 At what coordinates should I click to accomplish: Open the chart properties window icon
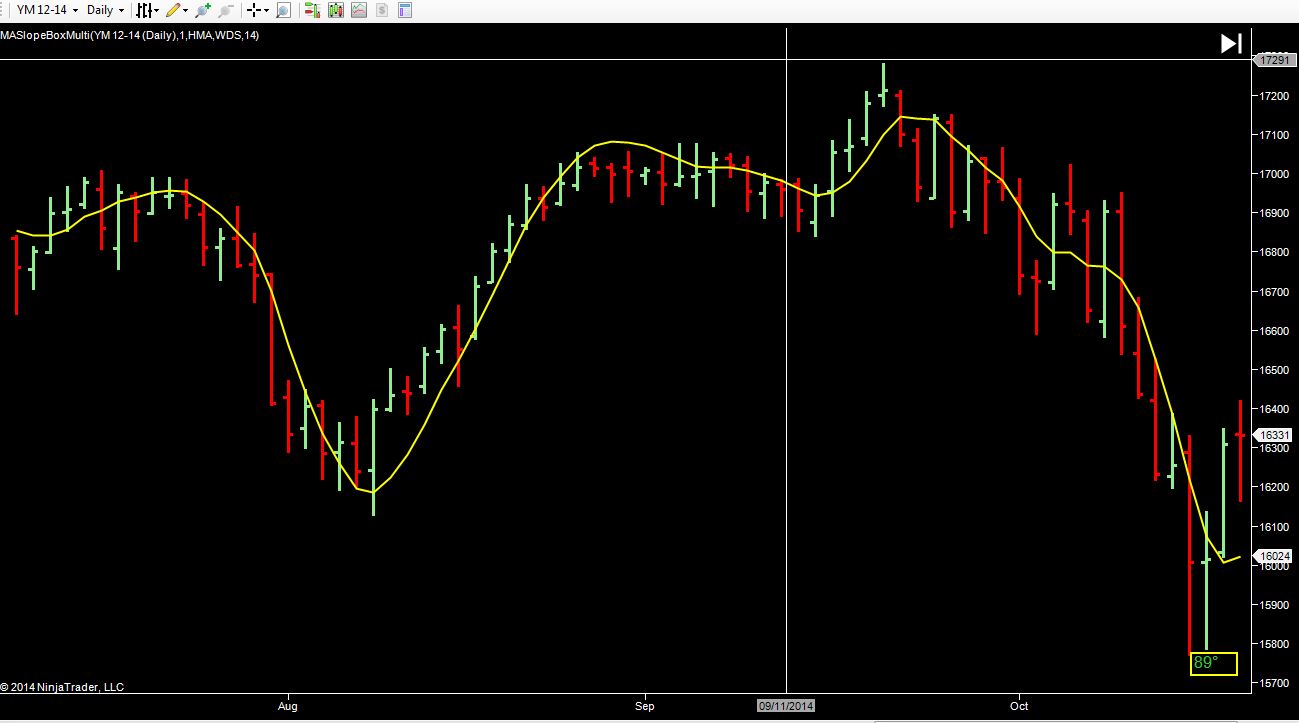click(x=404, y=10)
